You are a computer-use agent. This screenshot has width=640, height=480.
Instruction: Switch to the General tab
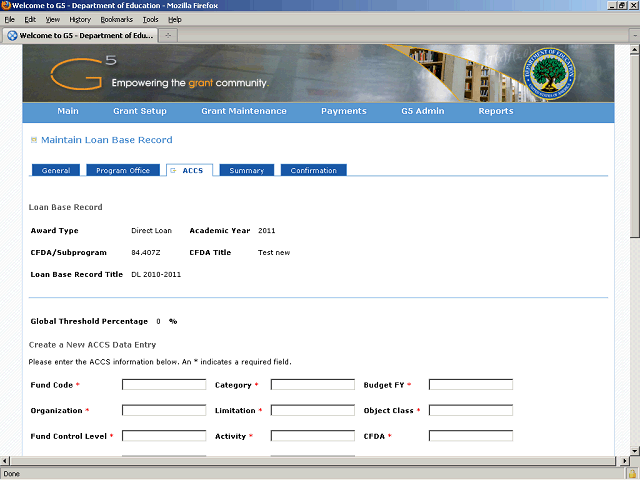pyautogui.click(x=56, y=170)
